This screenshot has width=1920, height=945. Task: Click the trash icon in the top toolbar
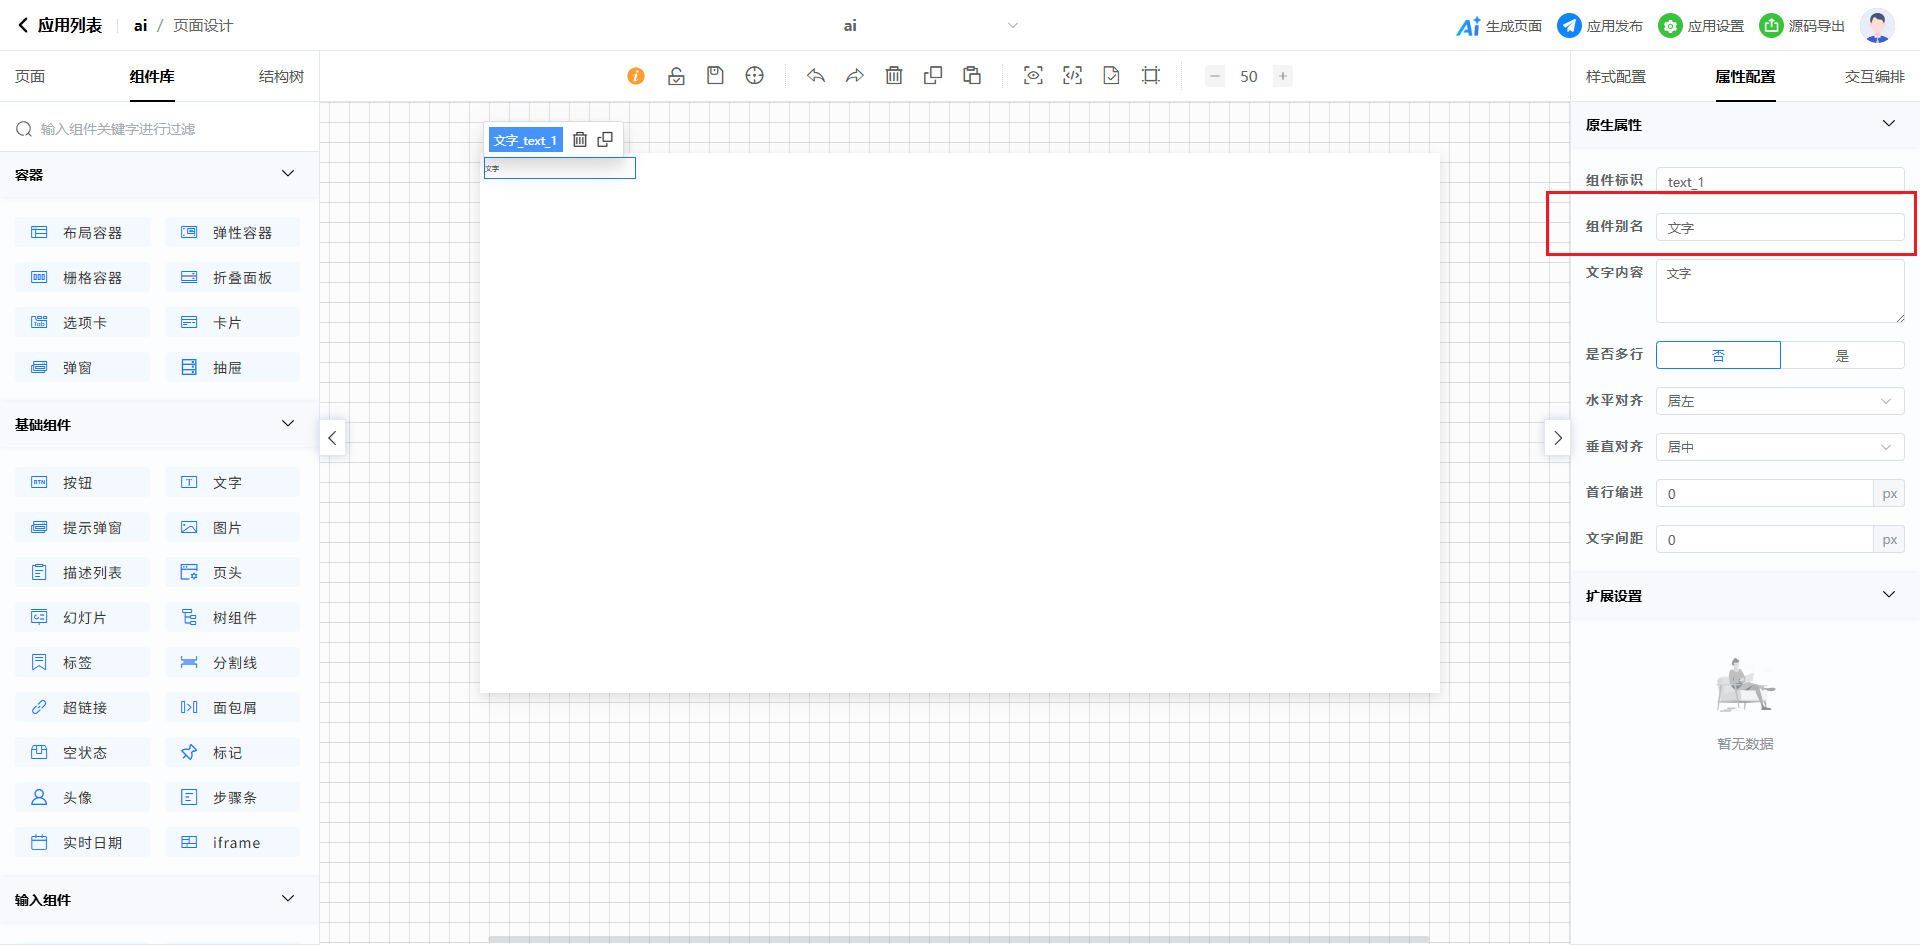point(894,76)
